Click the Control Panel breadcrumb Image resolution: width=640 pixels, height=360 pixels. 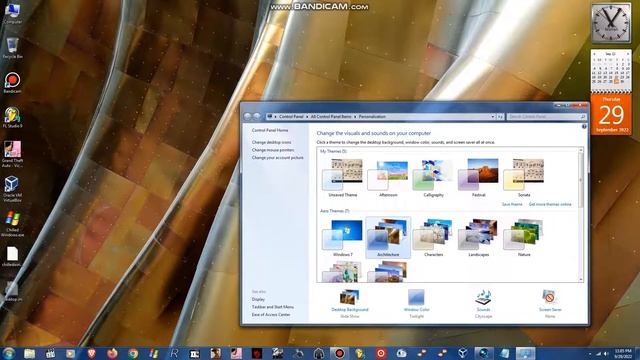click(291, 117)
